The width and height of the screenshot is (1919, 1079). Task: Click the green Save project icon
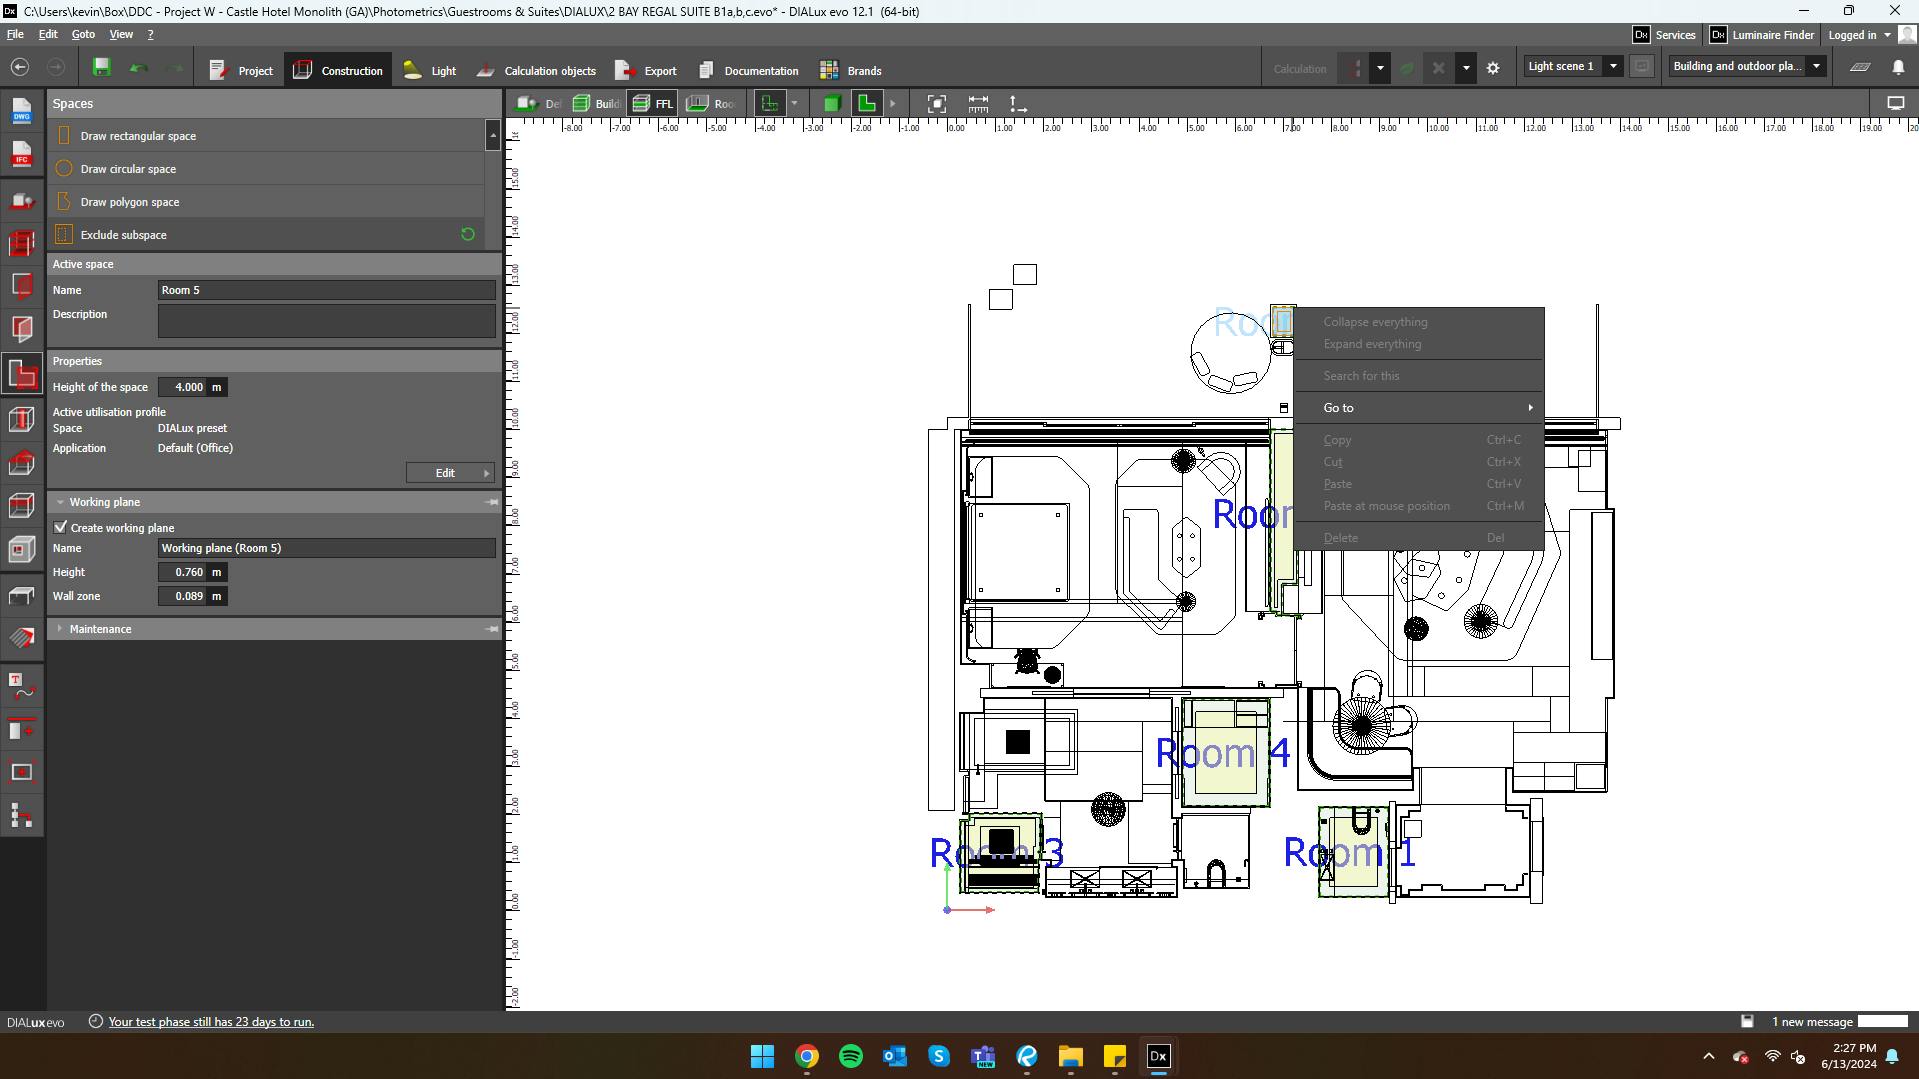point(101,68)
